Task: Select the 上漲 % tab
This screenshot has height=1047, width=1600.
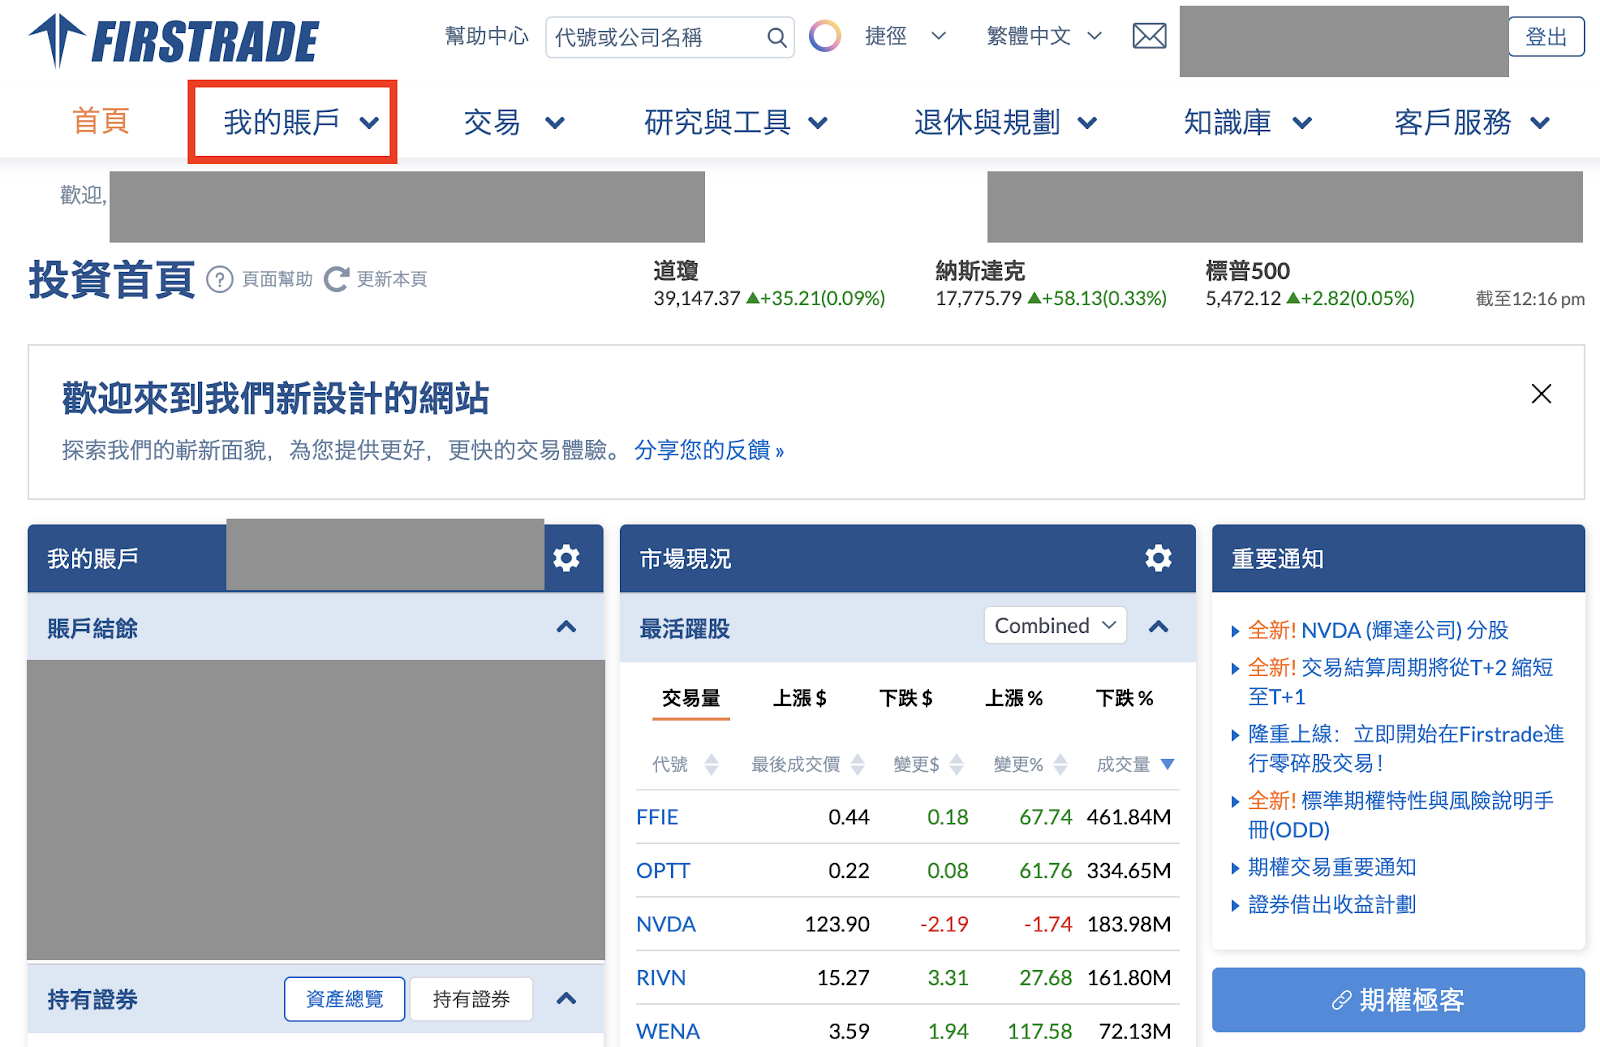Action: 1014,698
